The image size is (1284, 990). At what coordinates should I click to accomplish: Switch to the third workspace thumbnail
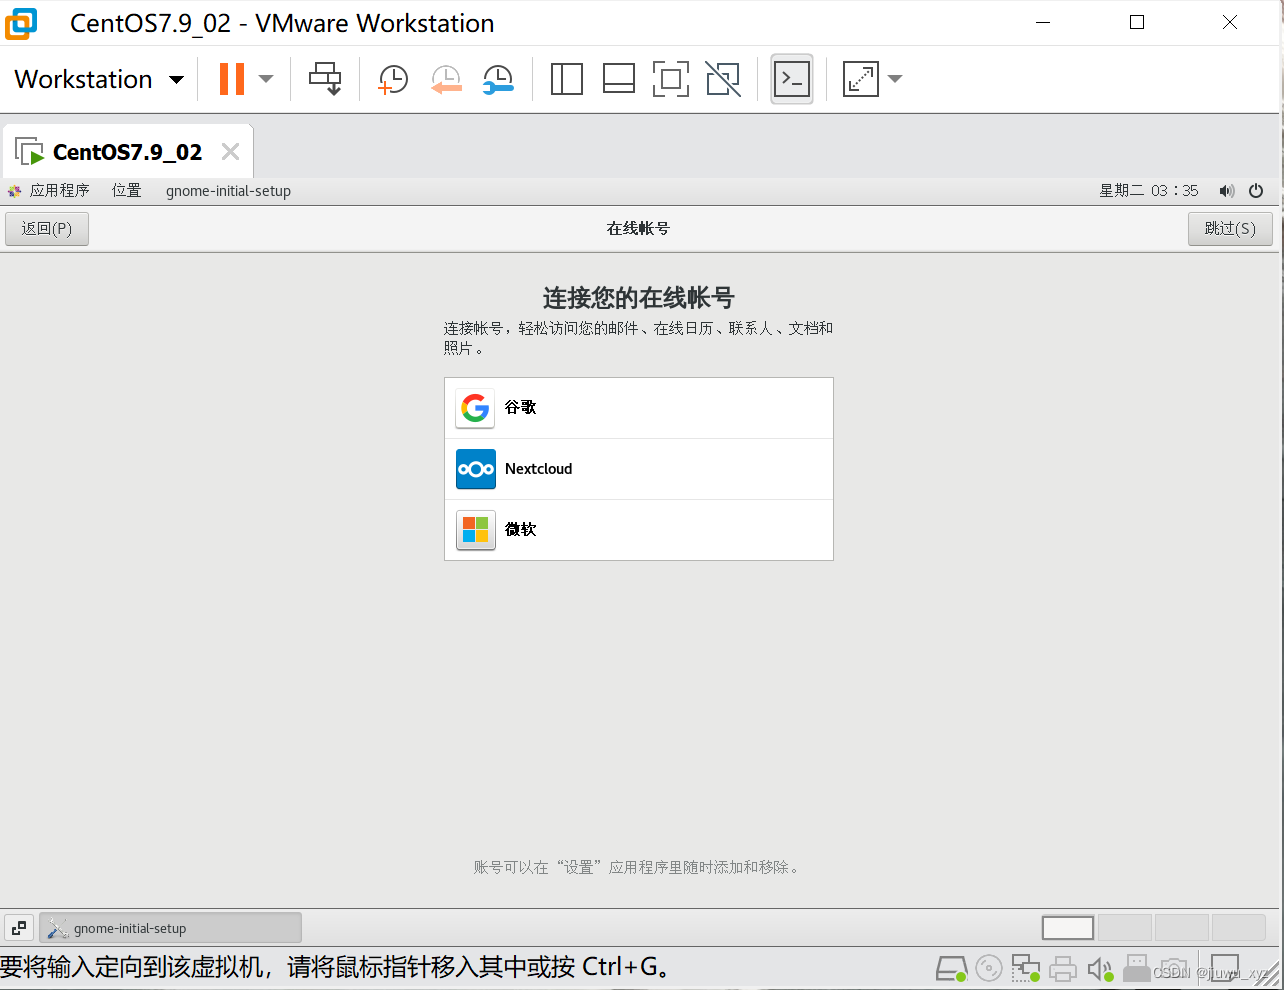tap(1181, 928)
